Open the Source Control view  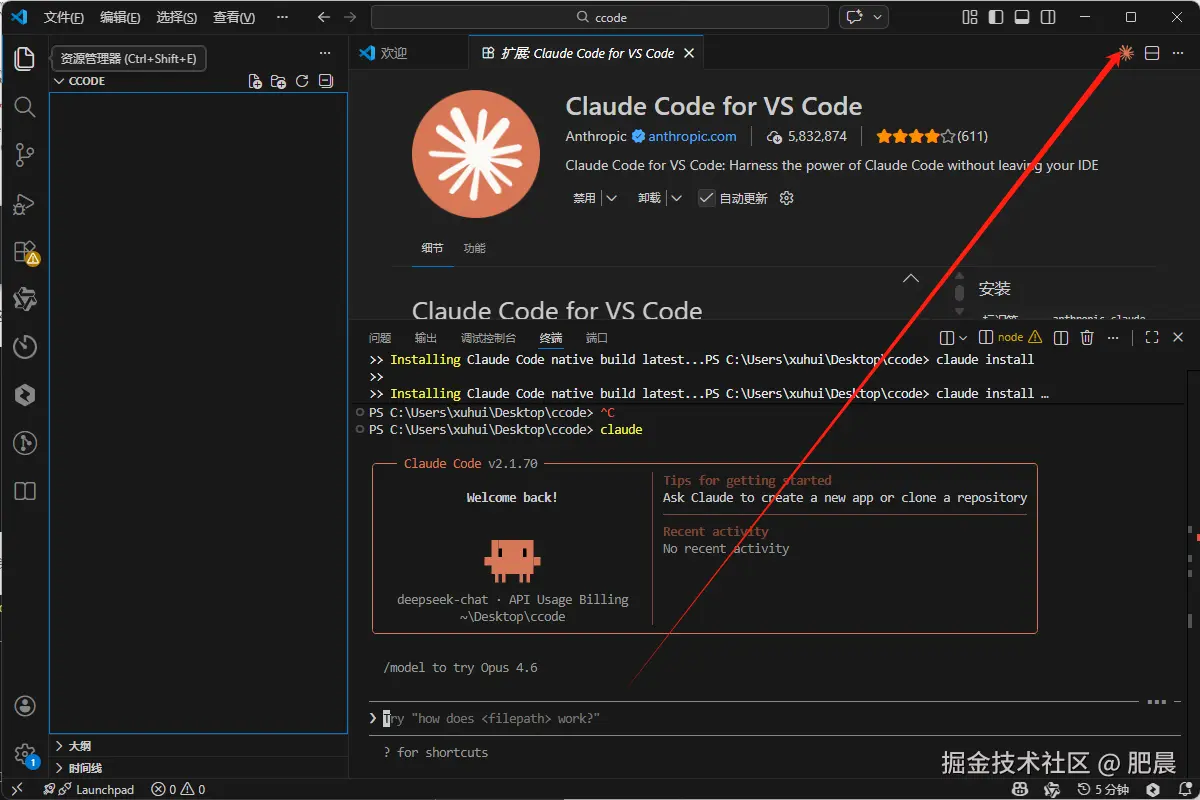pos(24,155)
